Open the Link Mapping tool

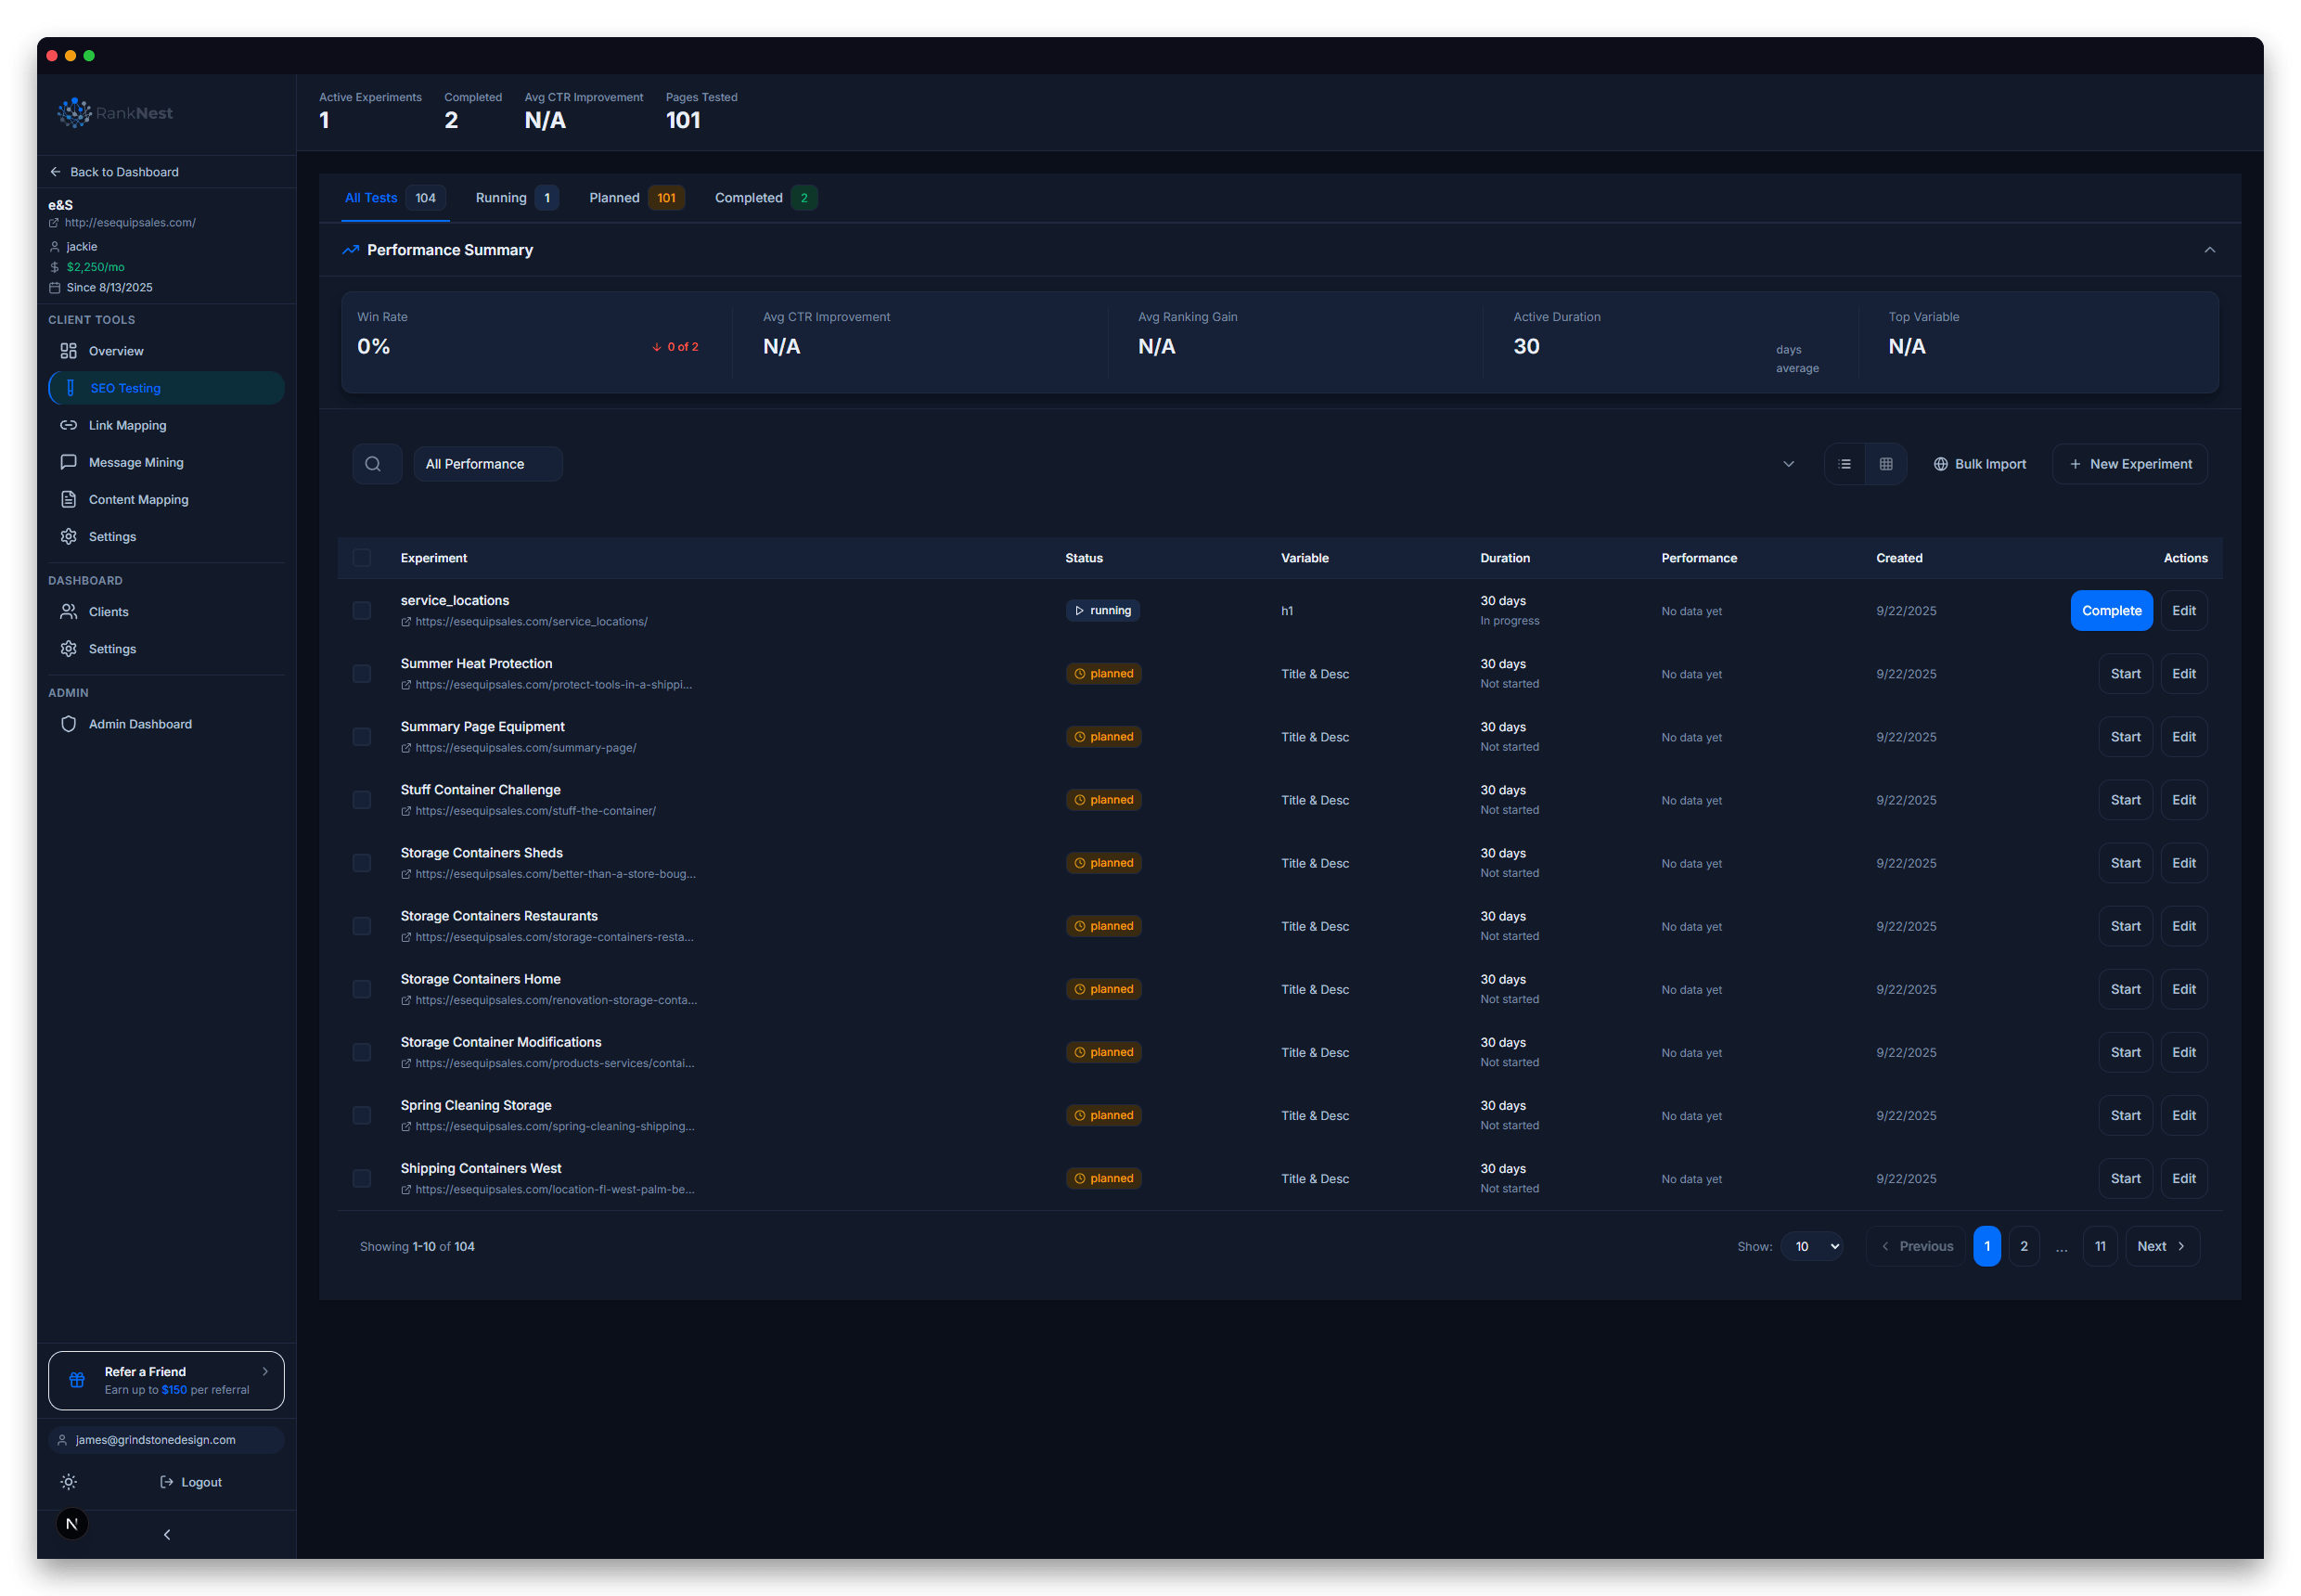point(126,425)
